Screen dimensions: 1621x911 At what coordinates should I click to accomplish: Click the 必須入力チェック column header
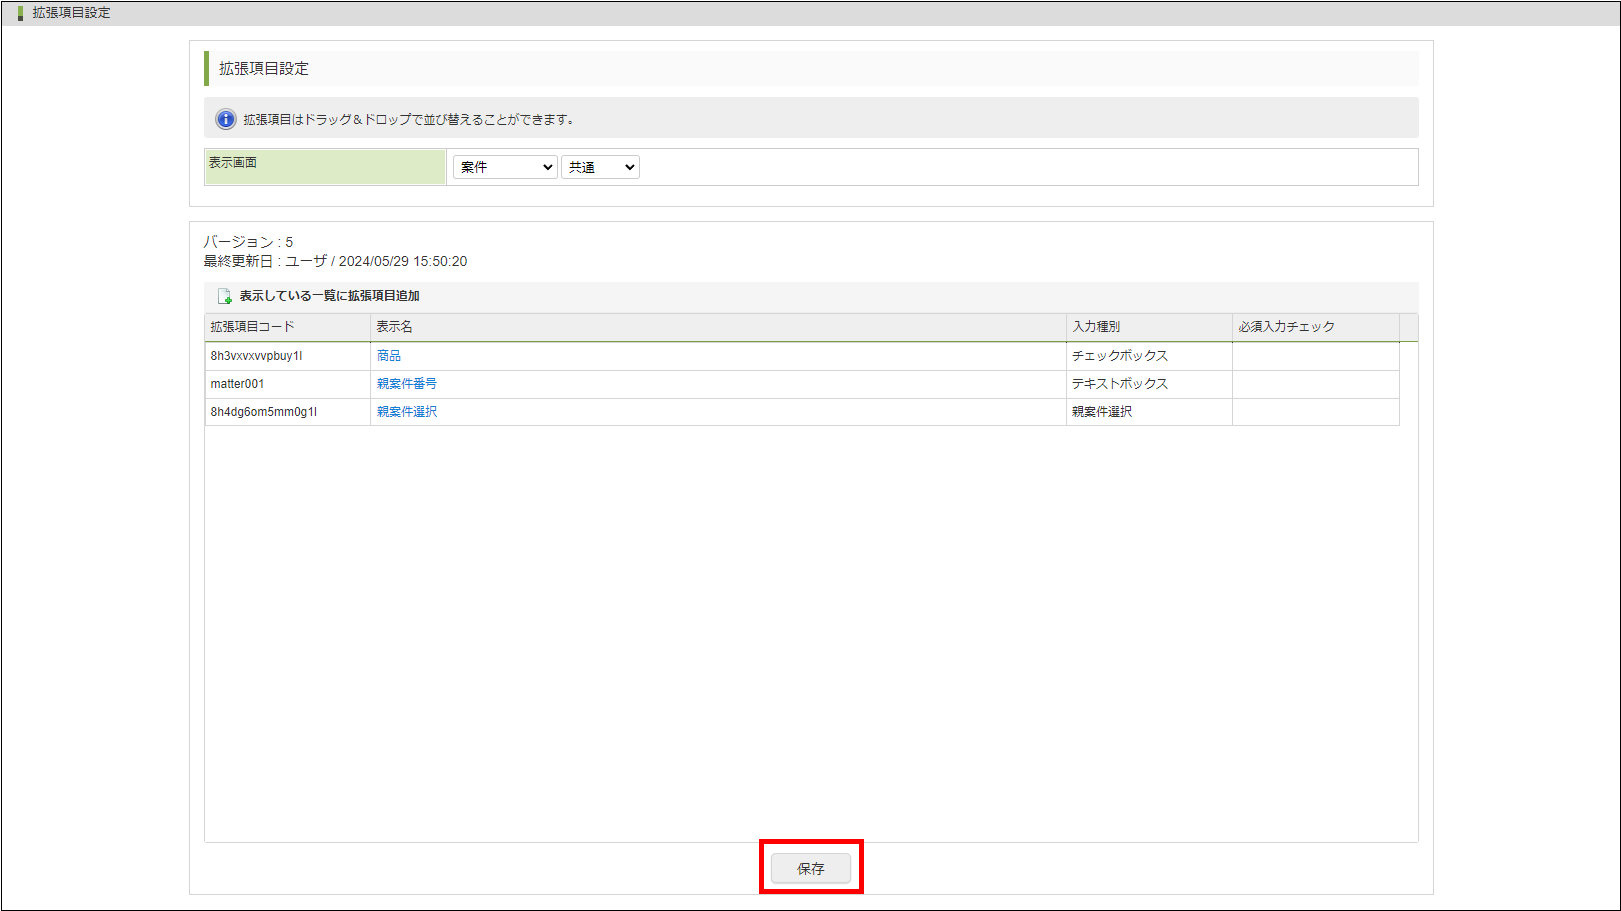point(1316,327)
